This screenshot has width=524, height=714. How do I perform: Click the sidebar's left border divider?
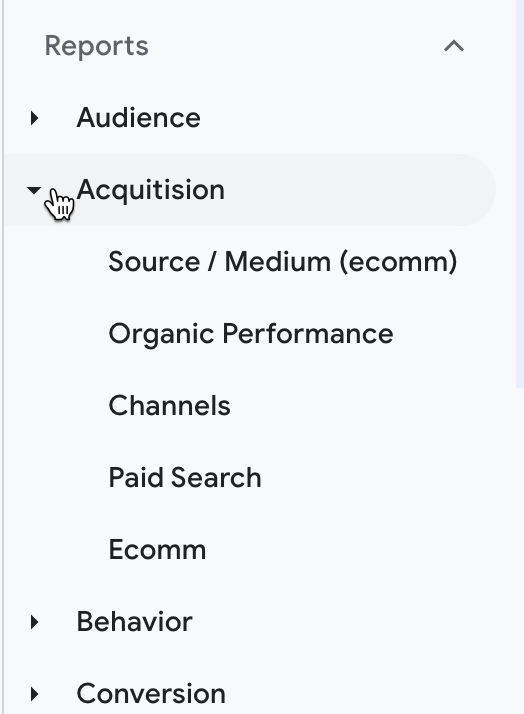[x=3, y=357]
